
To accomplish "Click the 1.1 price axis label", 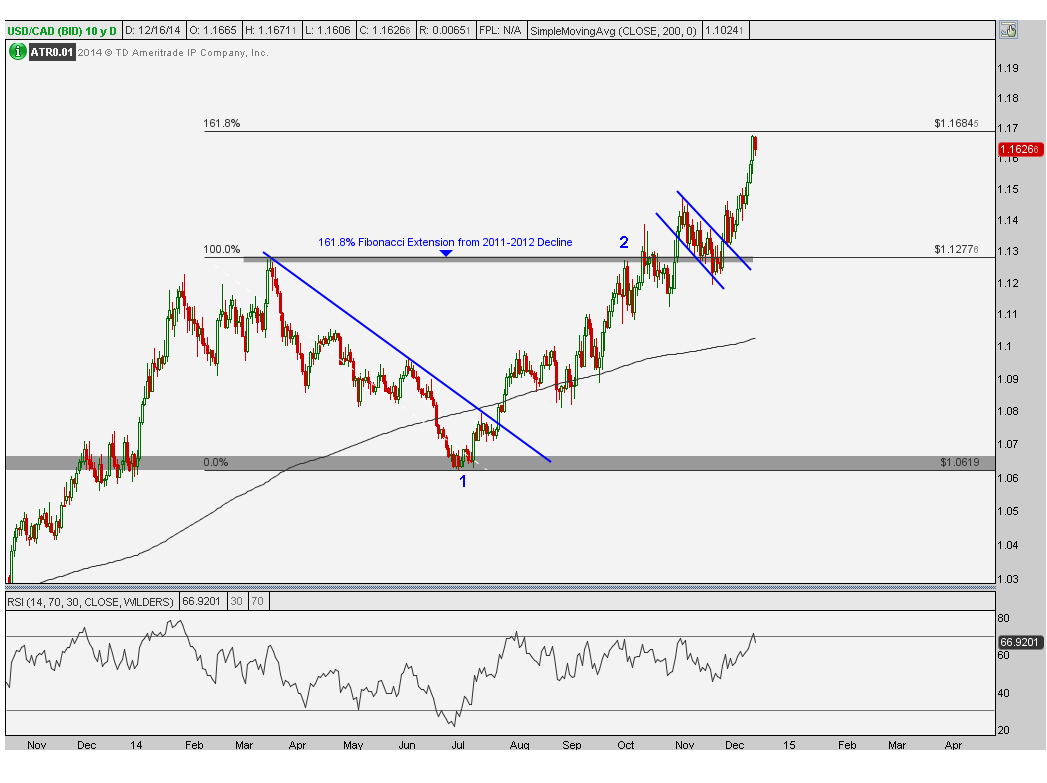I will [x=1004, y=346].
